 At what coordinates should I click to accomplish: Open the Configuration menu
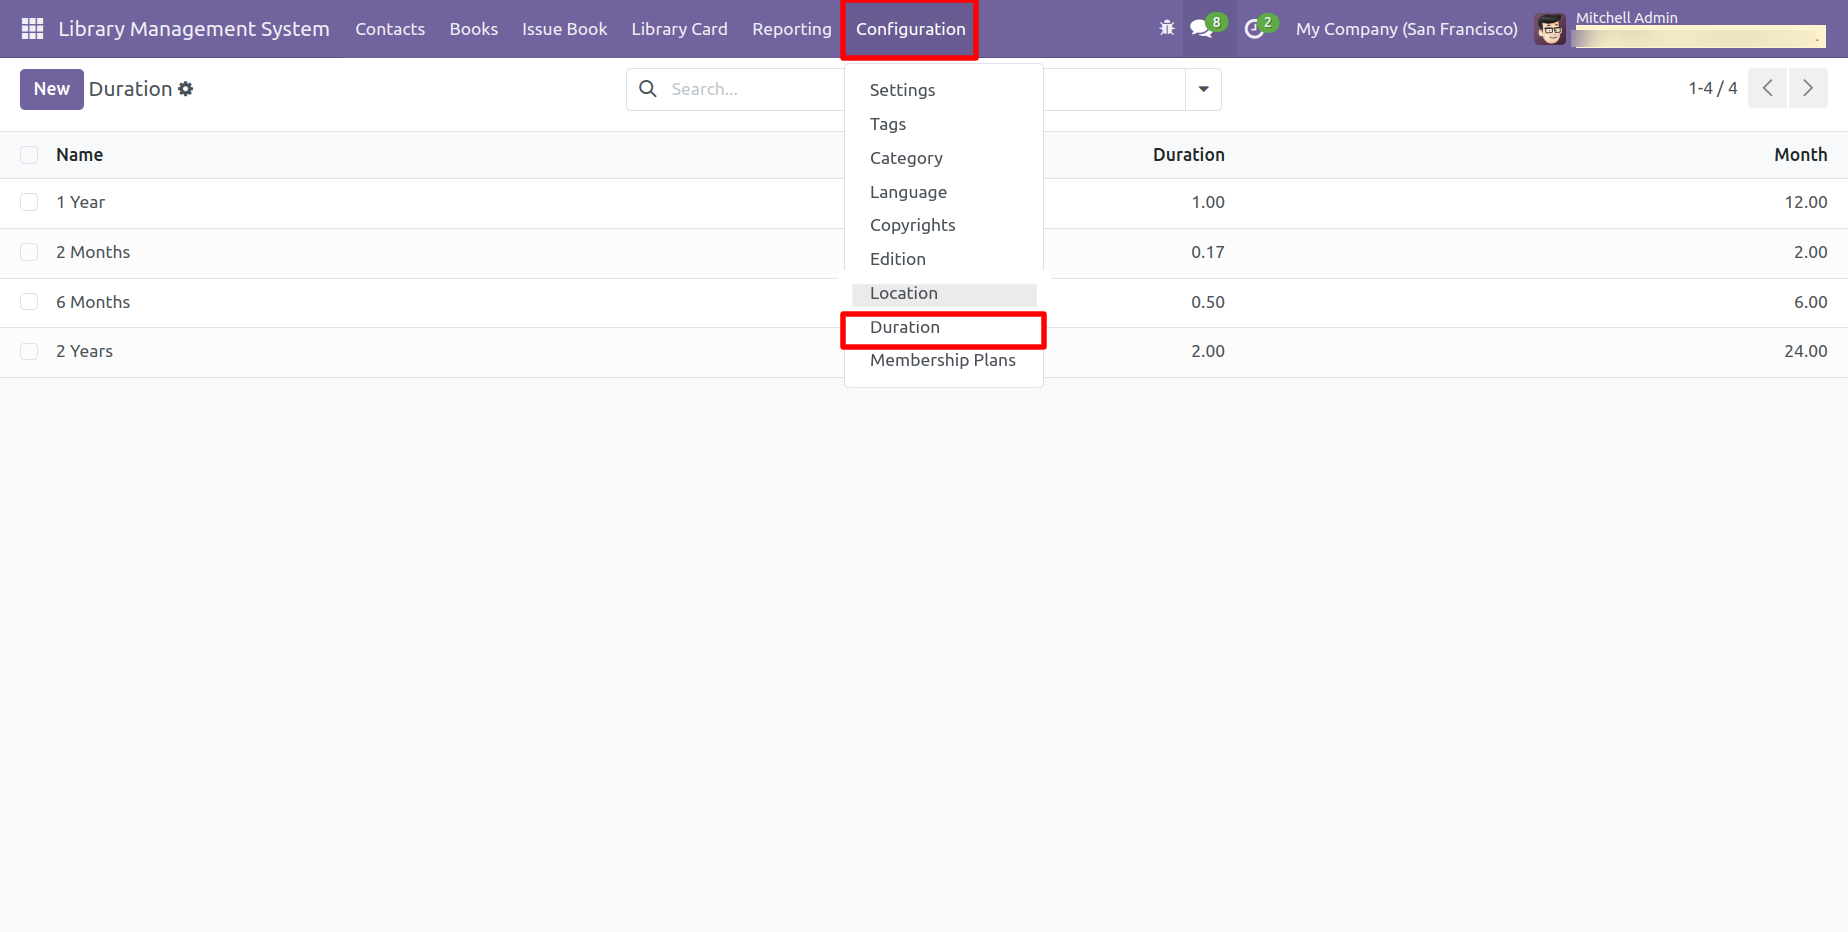(x=910, y=29)
